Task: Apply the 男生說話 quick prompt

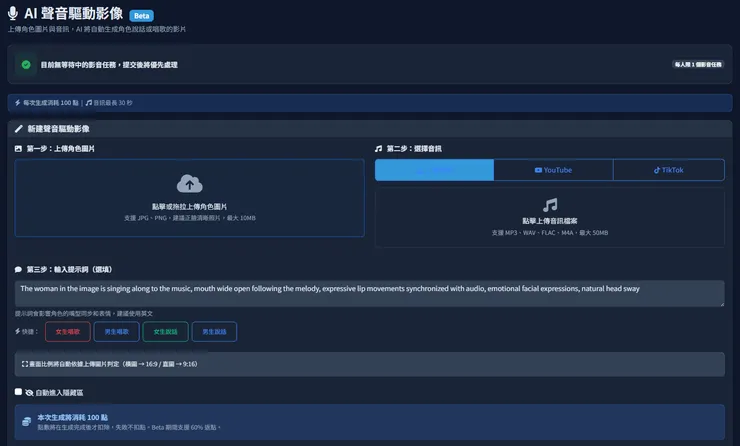Action: [x=214, y=332]
